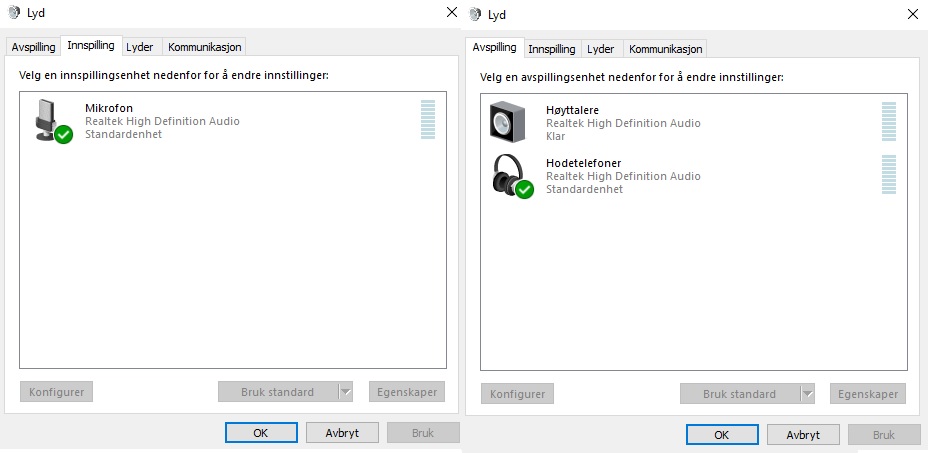
Task: Open Kommunikasjon tab in right window
Action: click(665, 50)
